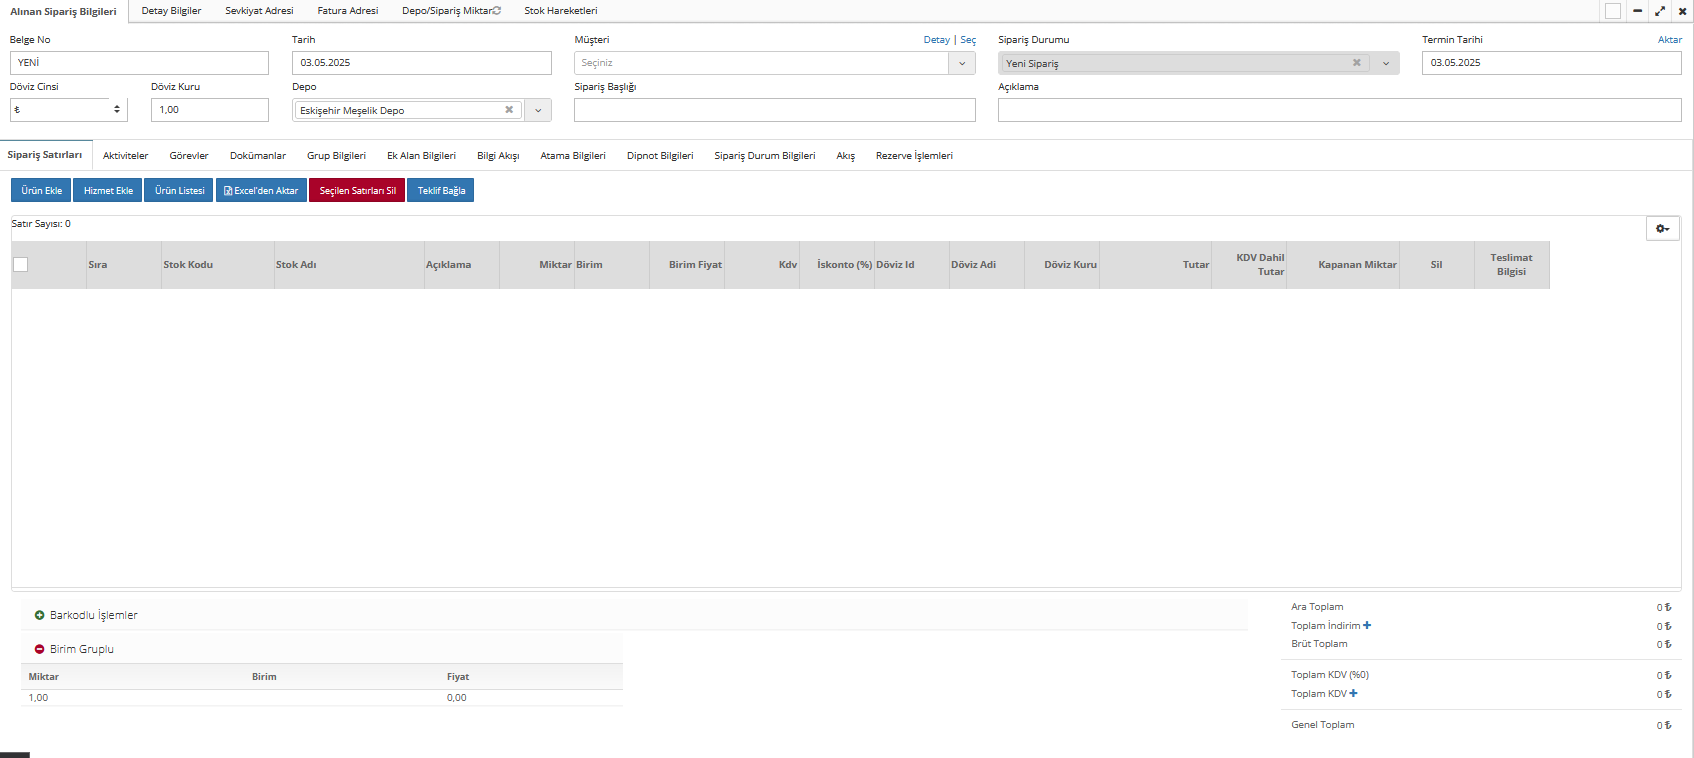Open the Depo dropdown arrow
The height and width of the screenshot is (758, 1694).
(x=538, y=111)
